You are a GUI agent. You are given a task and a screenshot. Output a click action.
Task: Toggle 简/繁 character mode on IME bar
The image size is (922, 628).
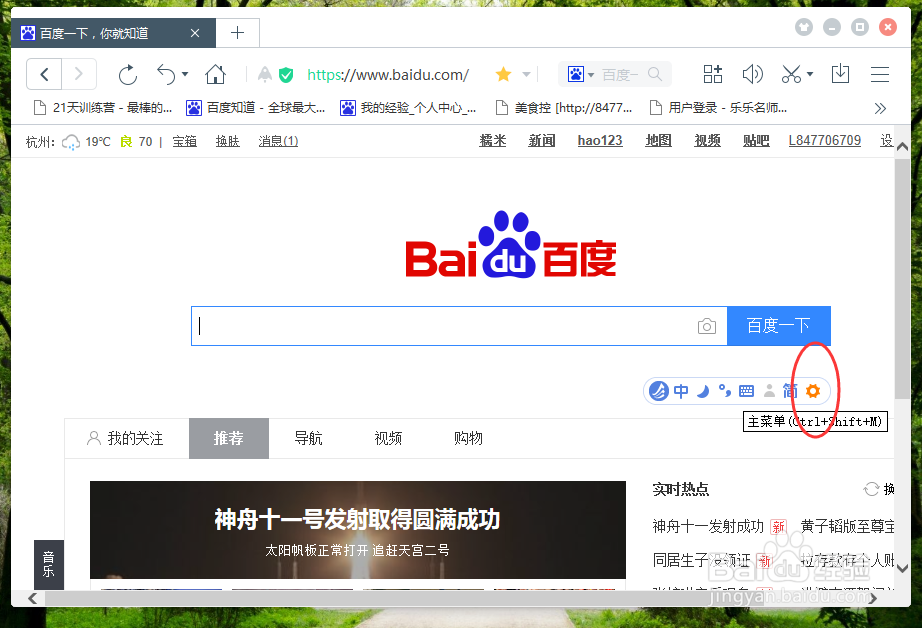(x=791, y=390)
